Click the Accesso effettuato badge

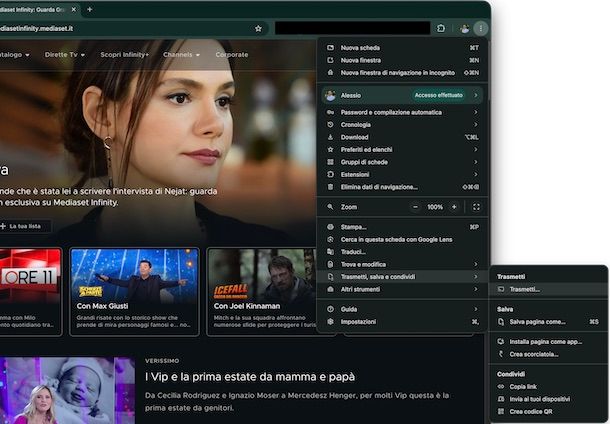click(438, 95)
